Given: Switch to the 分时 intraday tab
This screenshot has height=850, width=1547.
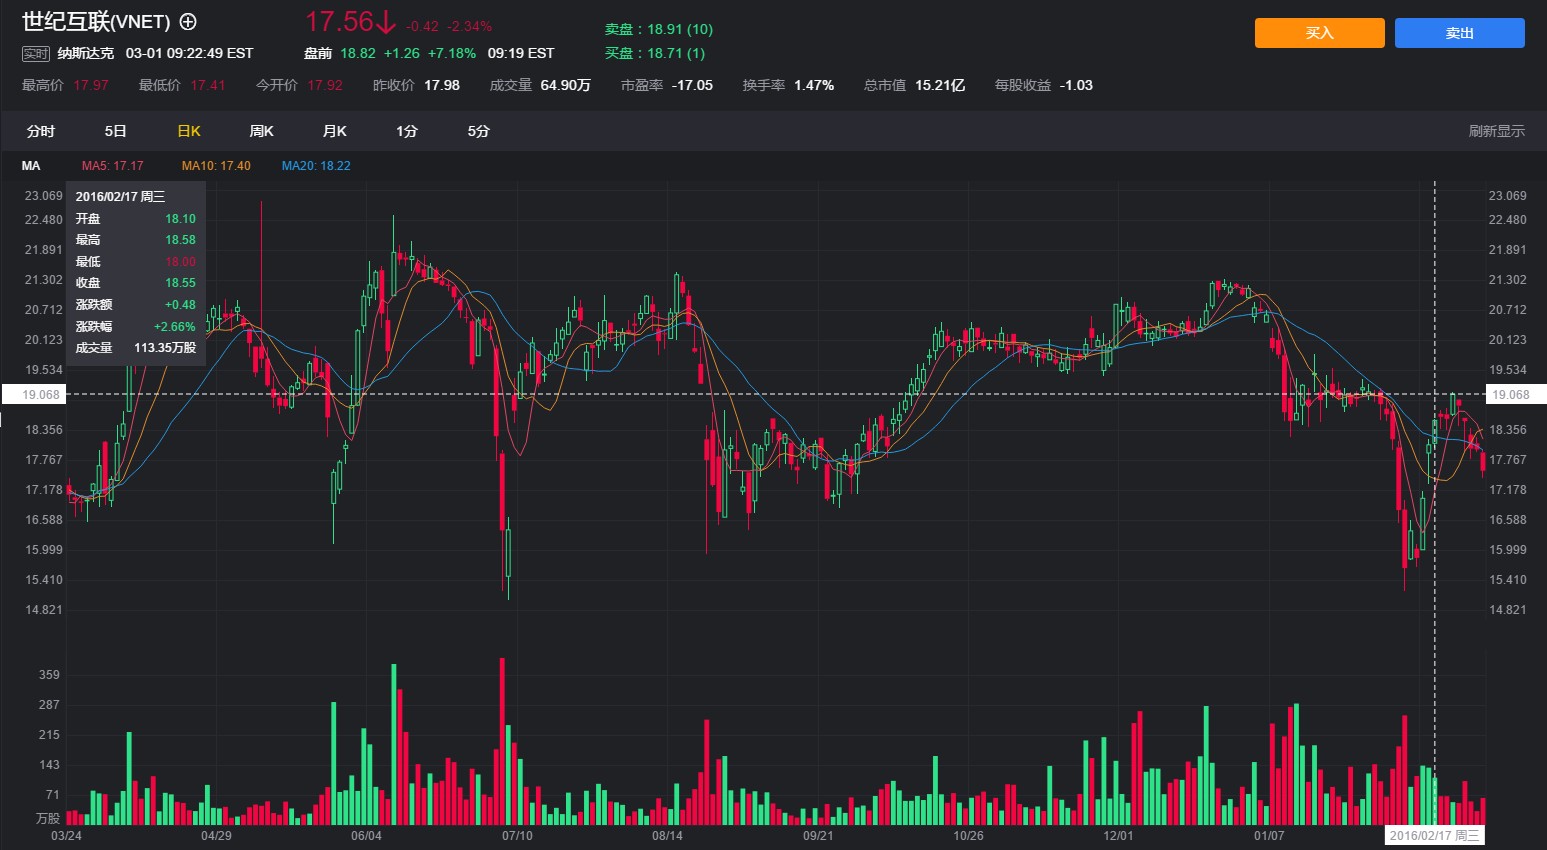Looking at the screenshot, I should (41, 131).
